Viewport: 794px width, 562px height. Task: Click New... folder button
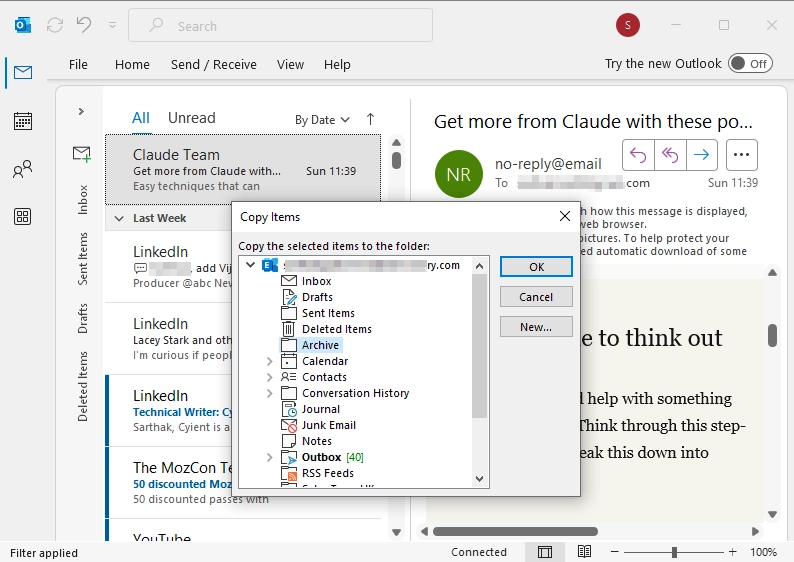click(x=536, y=327)
